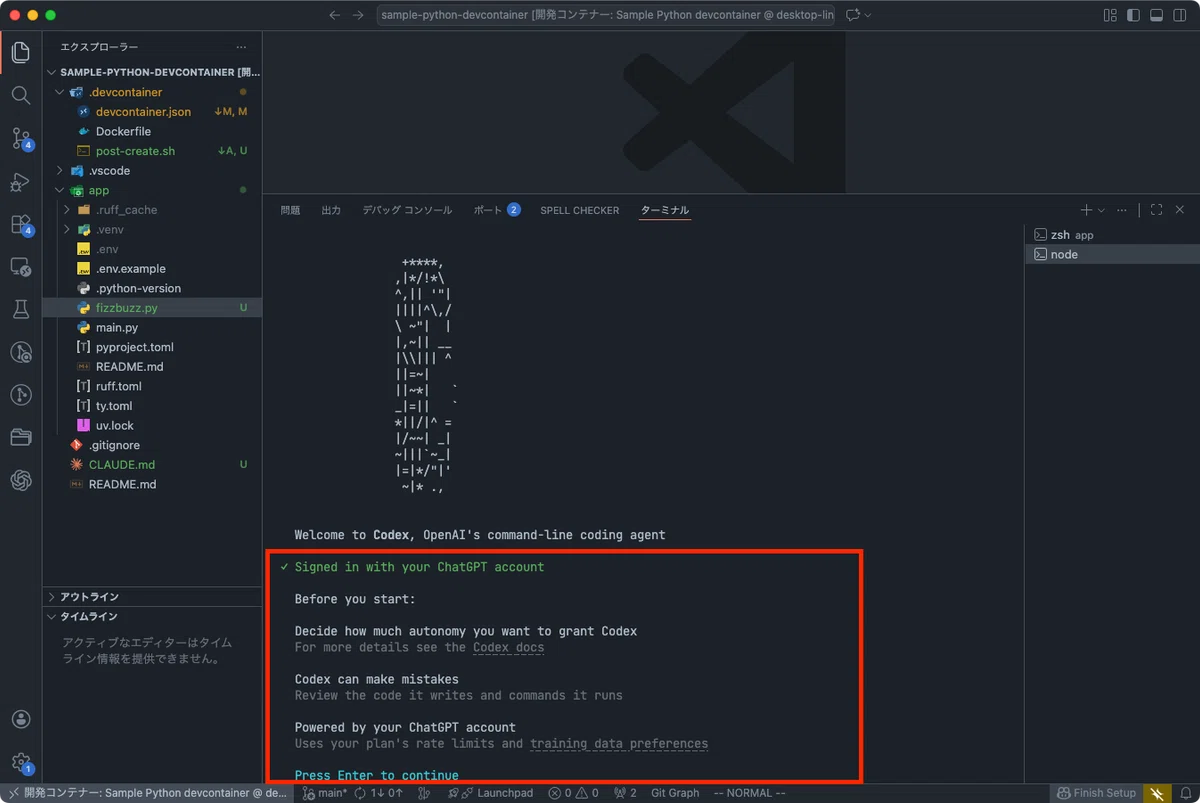Open the Source Control view with badge 4
1200x803 pixels.
pyautogui.click(x=20, y=139)
